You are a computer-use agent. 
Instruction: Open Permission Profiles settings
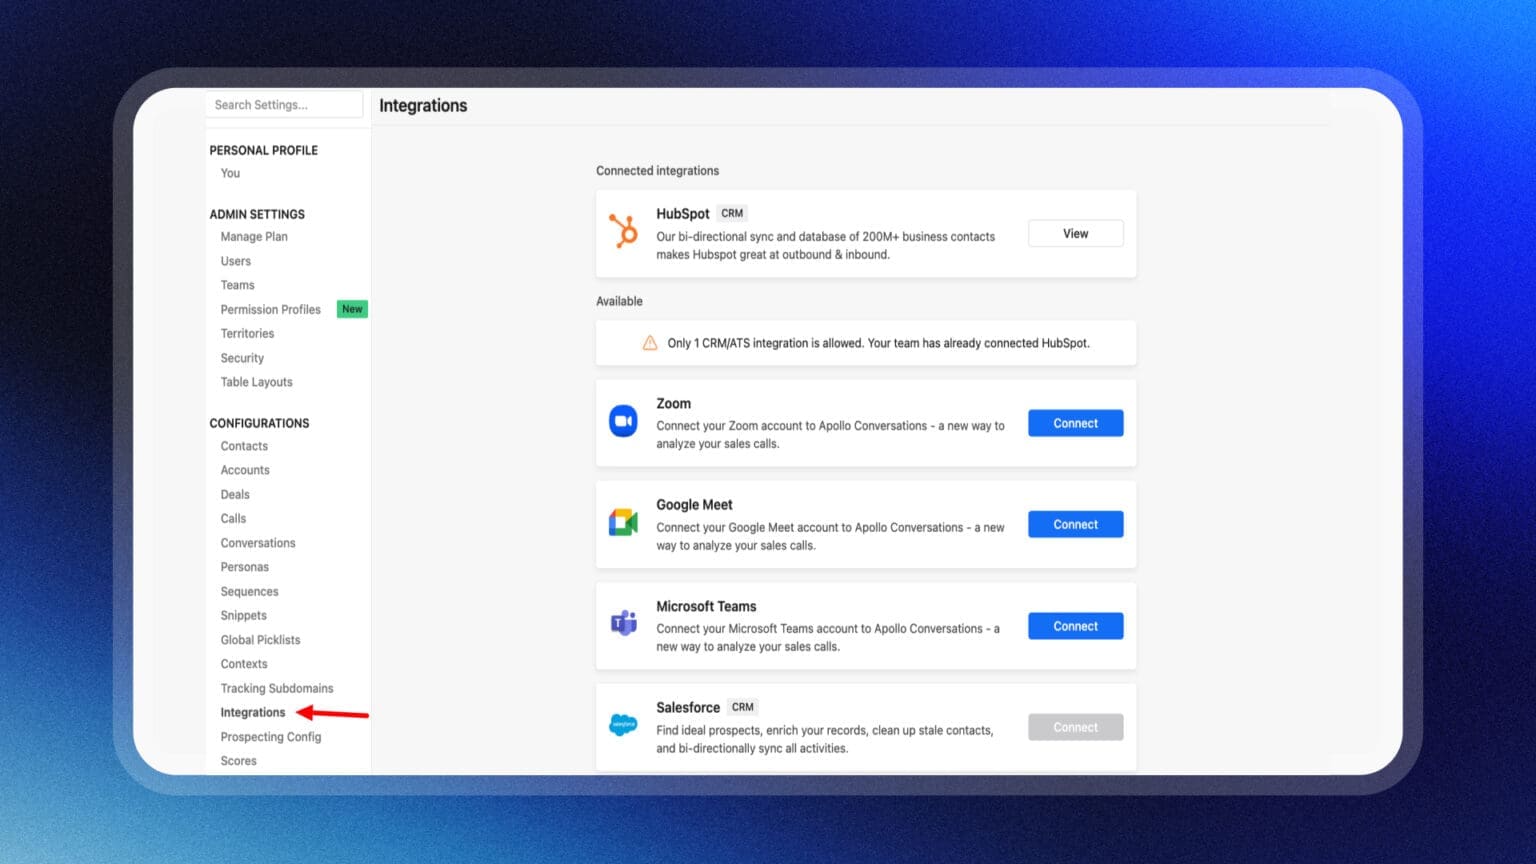270,309
